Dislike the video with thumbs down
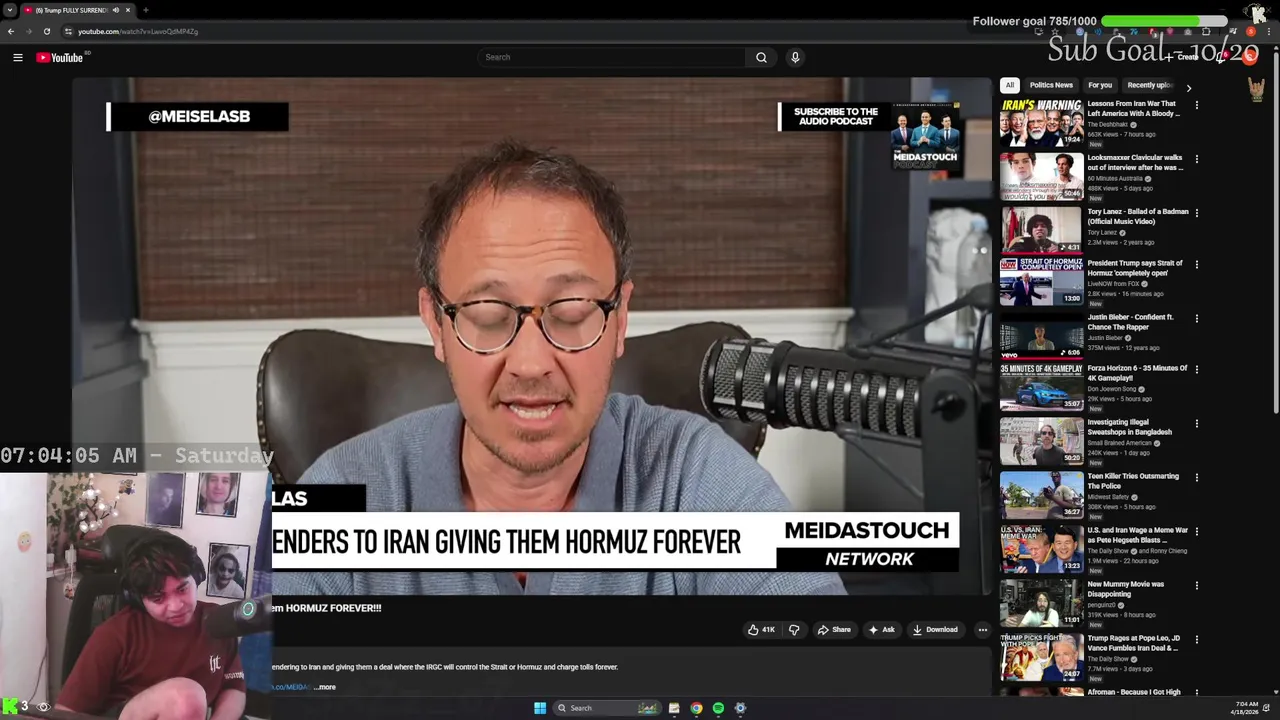This screenshot has width=1280, height=720. click(794, 630)
